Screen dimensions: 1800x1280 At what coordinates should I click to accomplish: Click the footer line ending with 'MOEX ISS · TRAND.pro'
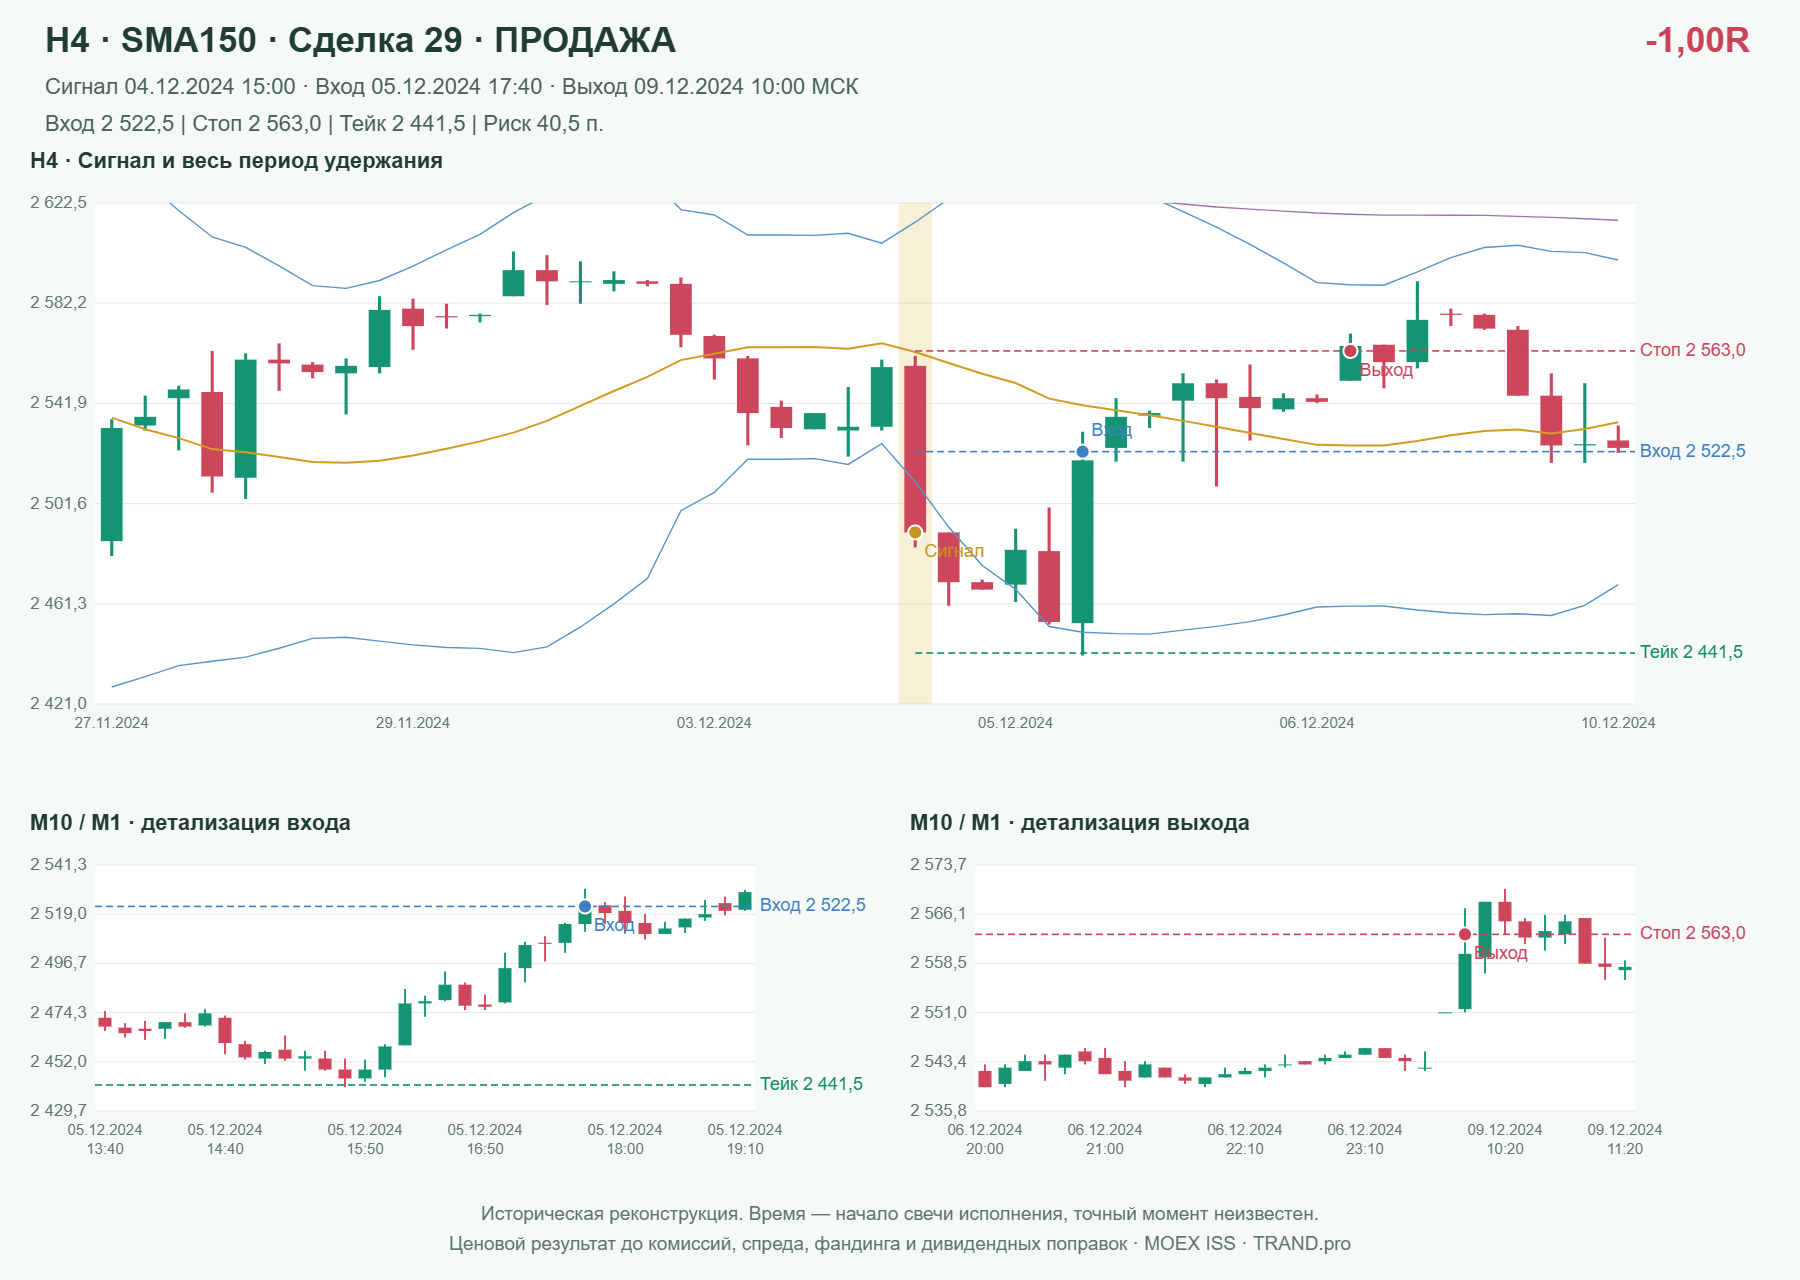(x=900, y=1244)
